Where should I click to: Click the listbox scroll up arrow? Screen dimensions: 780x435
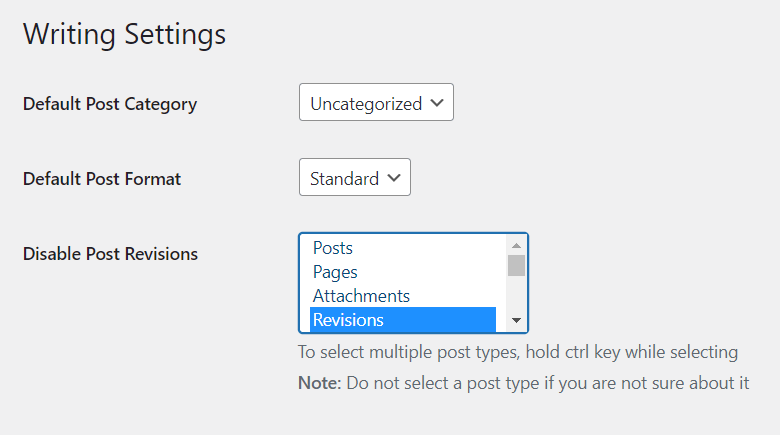click(x=516, y=245)
